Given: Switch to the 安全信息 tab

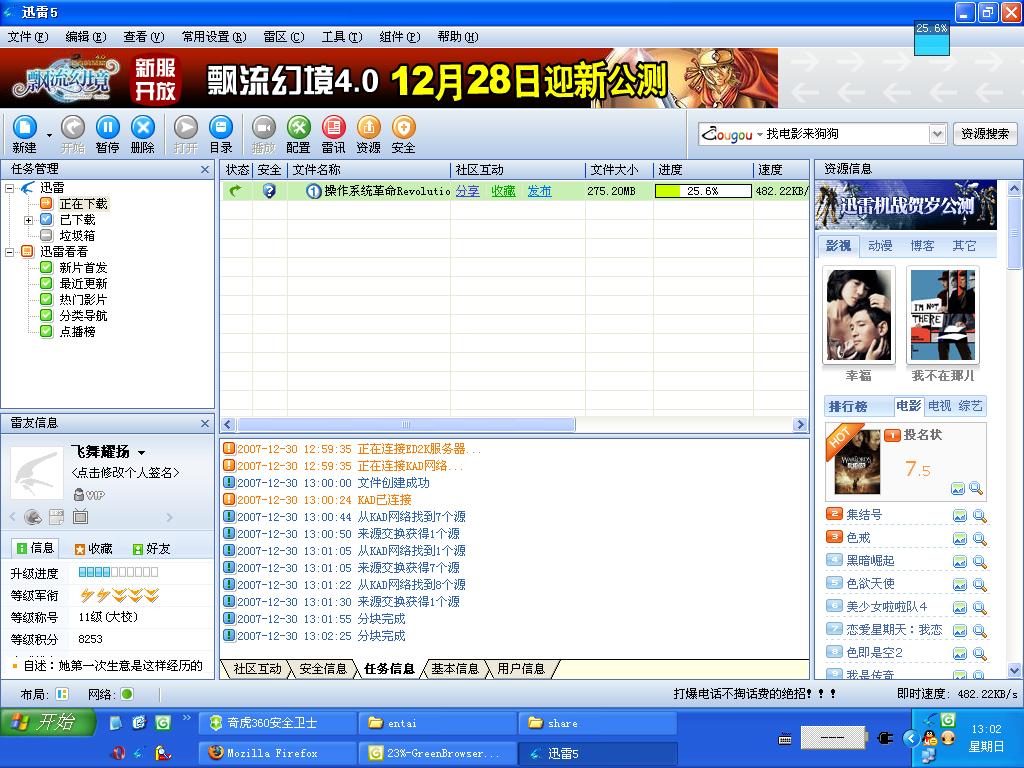Looking at the screenshot, I should (x=323, y=669).
